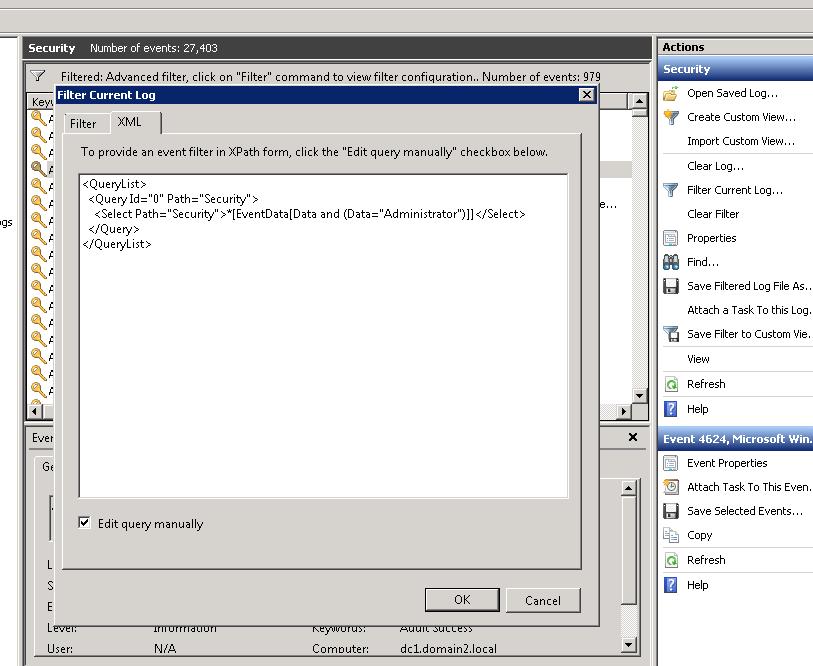Choose Filter Current Log action
Screen dimensions: 813x666
click(735, 190)
